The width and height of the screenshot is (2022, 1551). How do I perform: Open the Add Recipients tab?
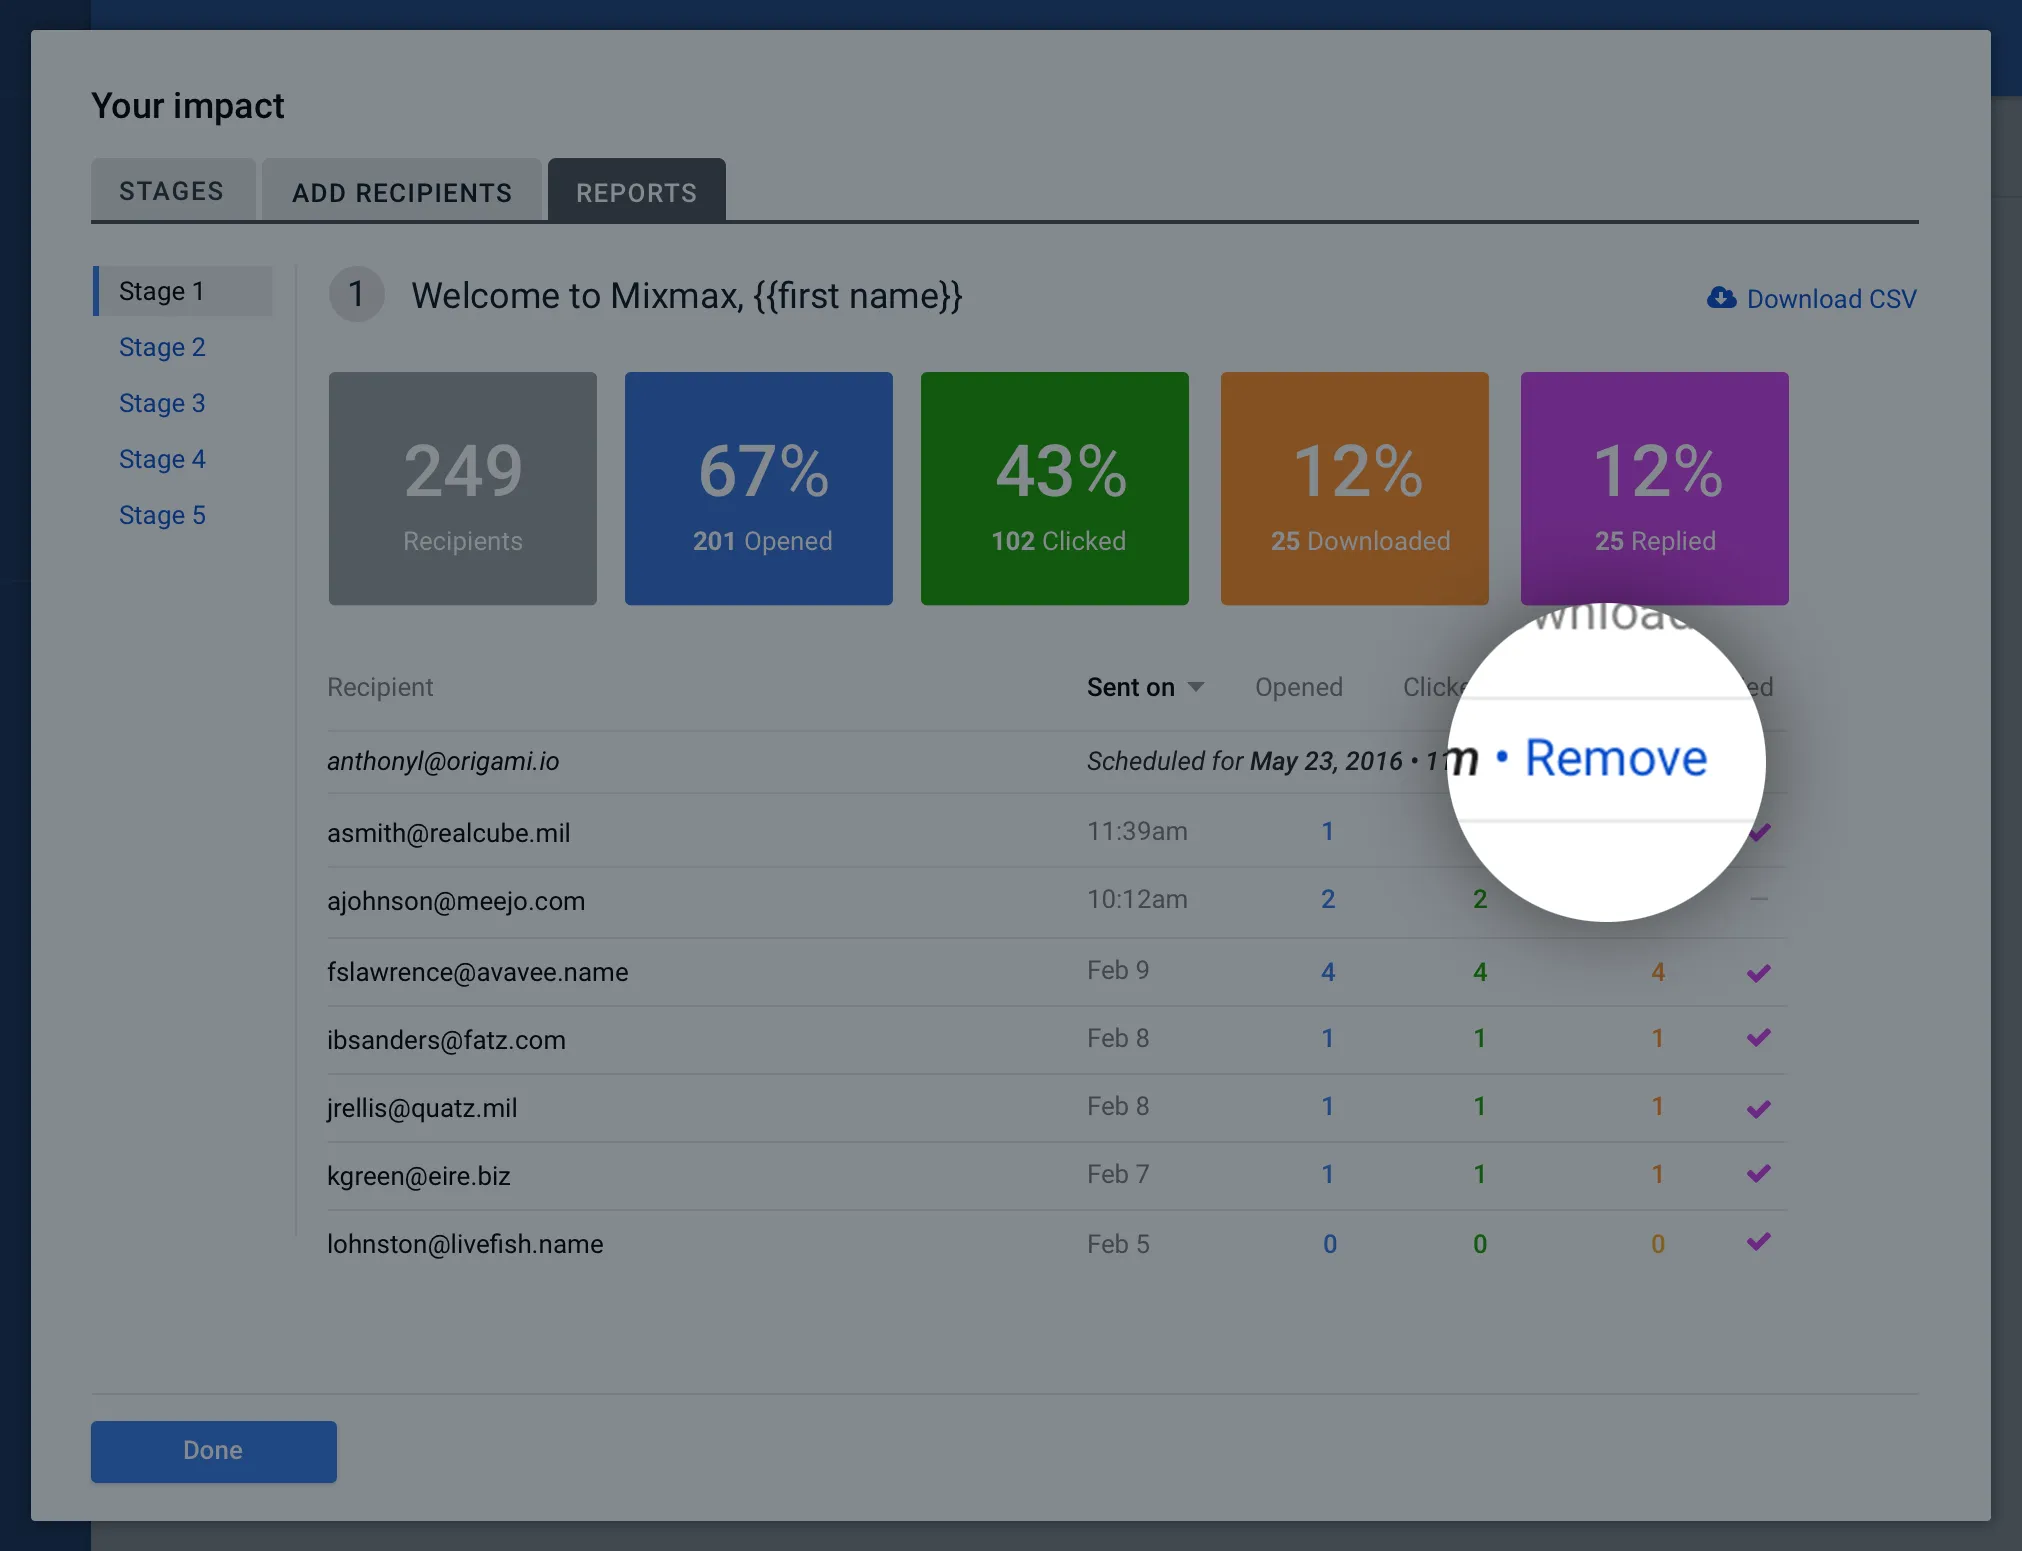coord(402,190)
